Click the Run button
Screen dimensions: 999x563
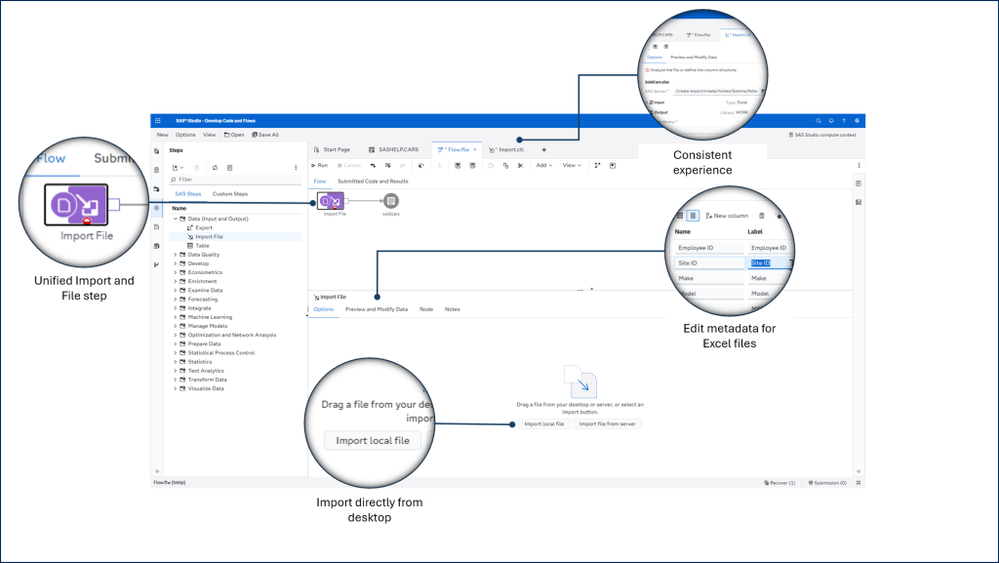[319, 166]
